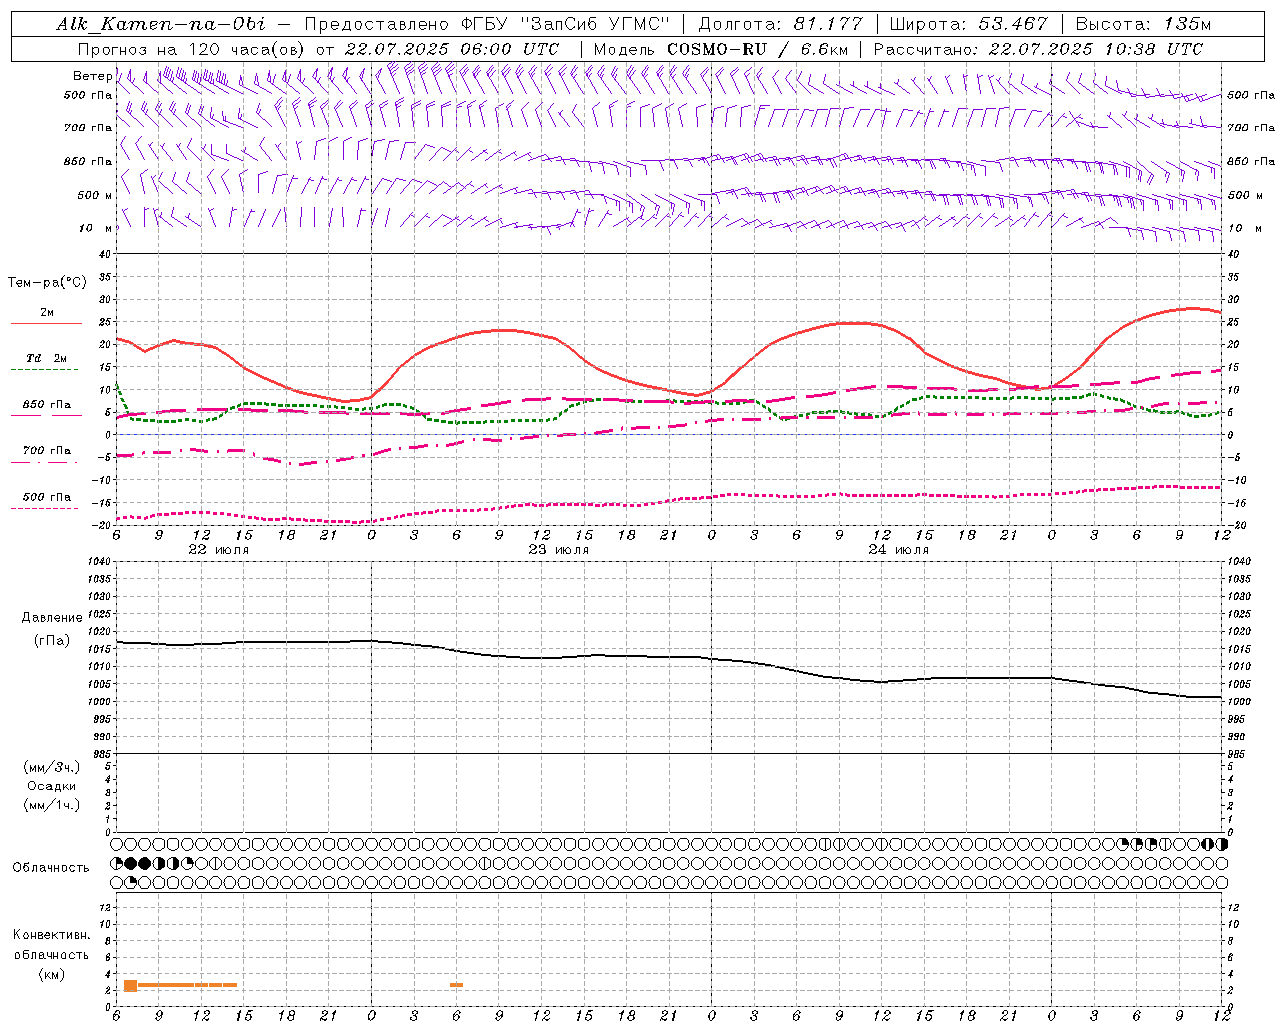Click the red 2м legend line sample

tap(46, 323)
